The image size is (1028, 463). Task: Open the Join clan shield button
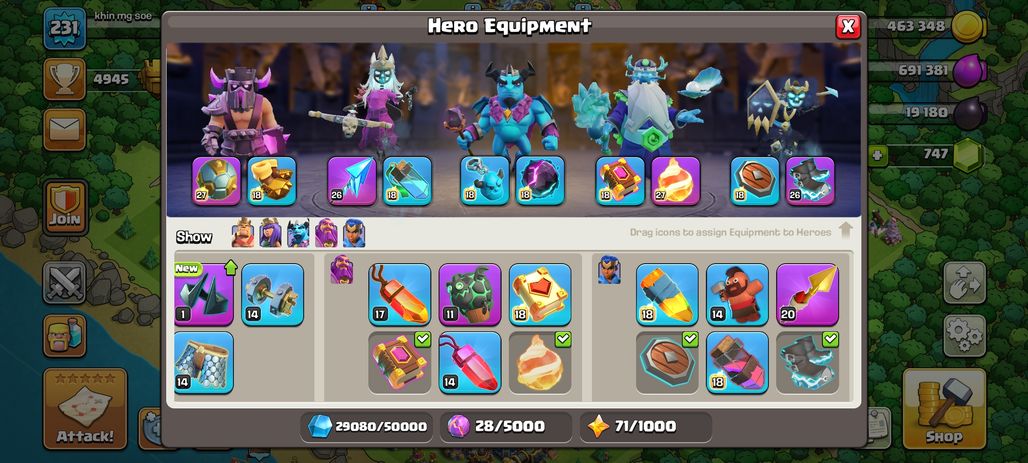click(65, 208)
